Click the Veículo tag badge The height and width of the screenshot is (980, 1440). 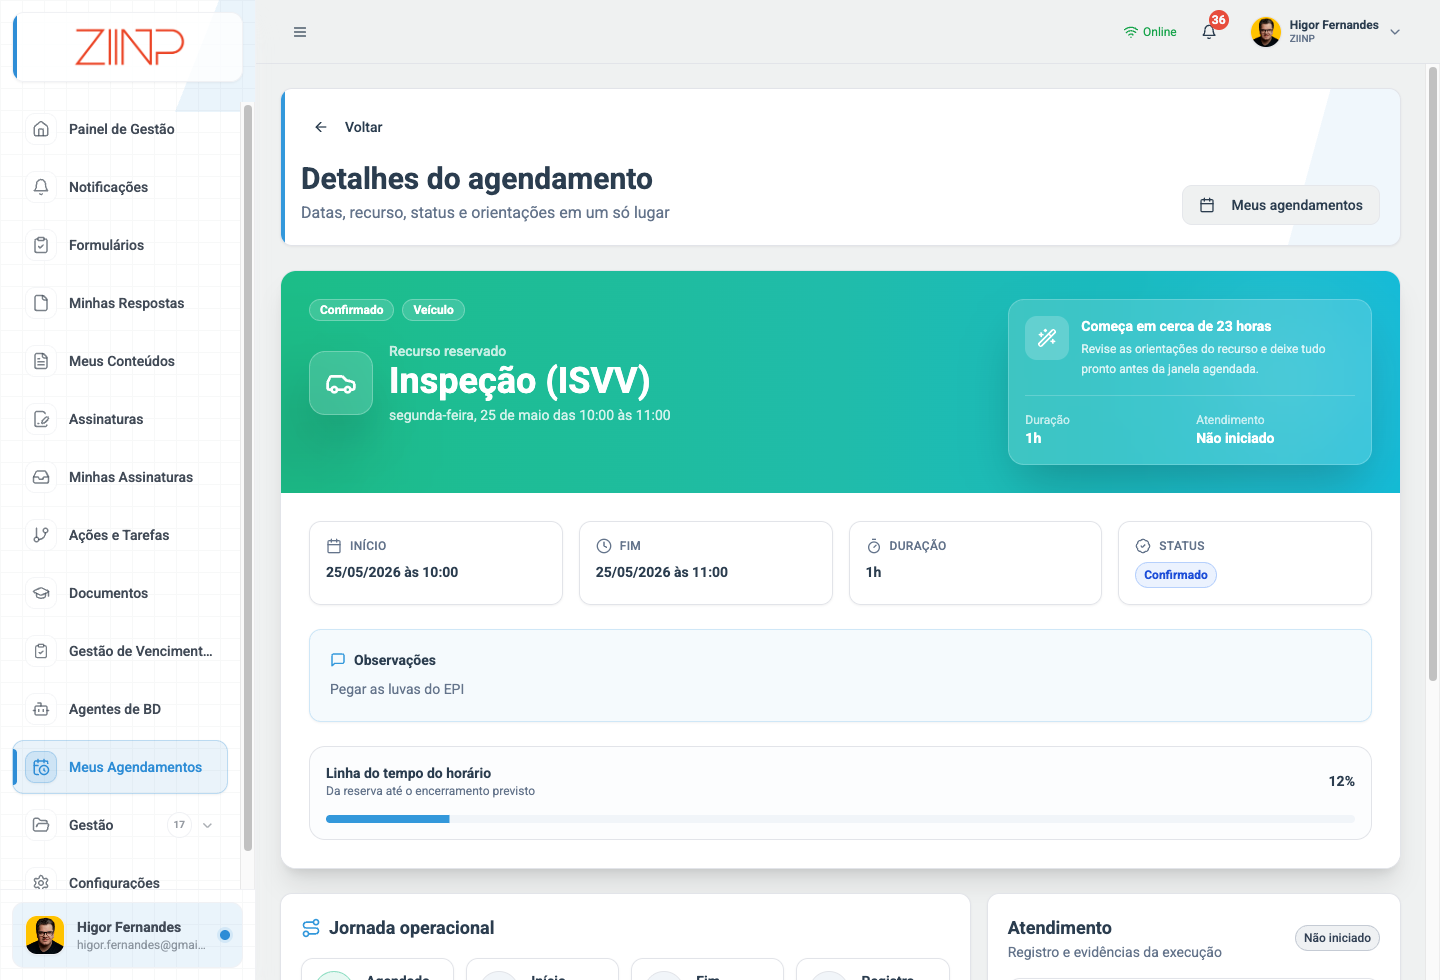[433, 310]
